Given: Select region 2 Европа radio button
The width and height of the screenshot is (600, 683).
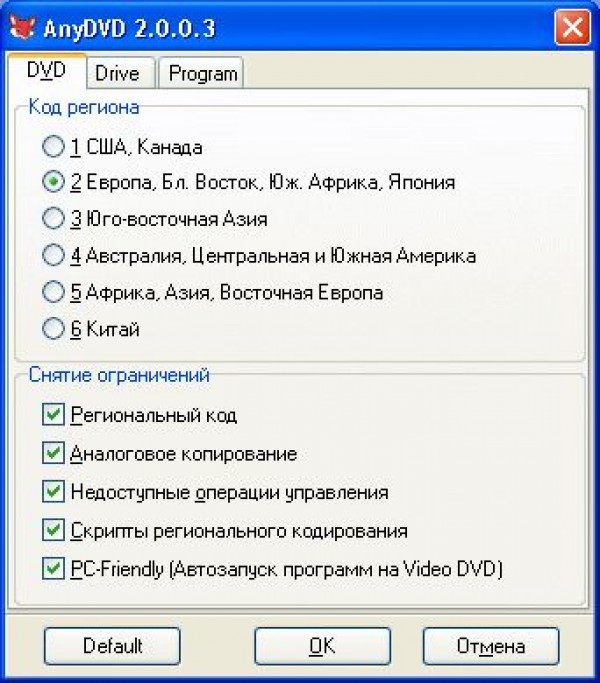Looking at the screenshot, I should [53, 183].
